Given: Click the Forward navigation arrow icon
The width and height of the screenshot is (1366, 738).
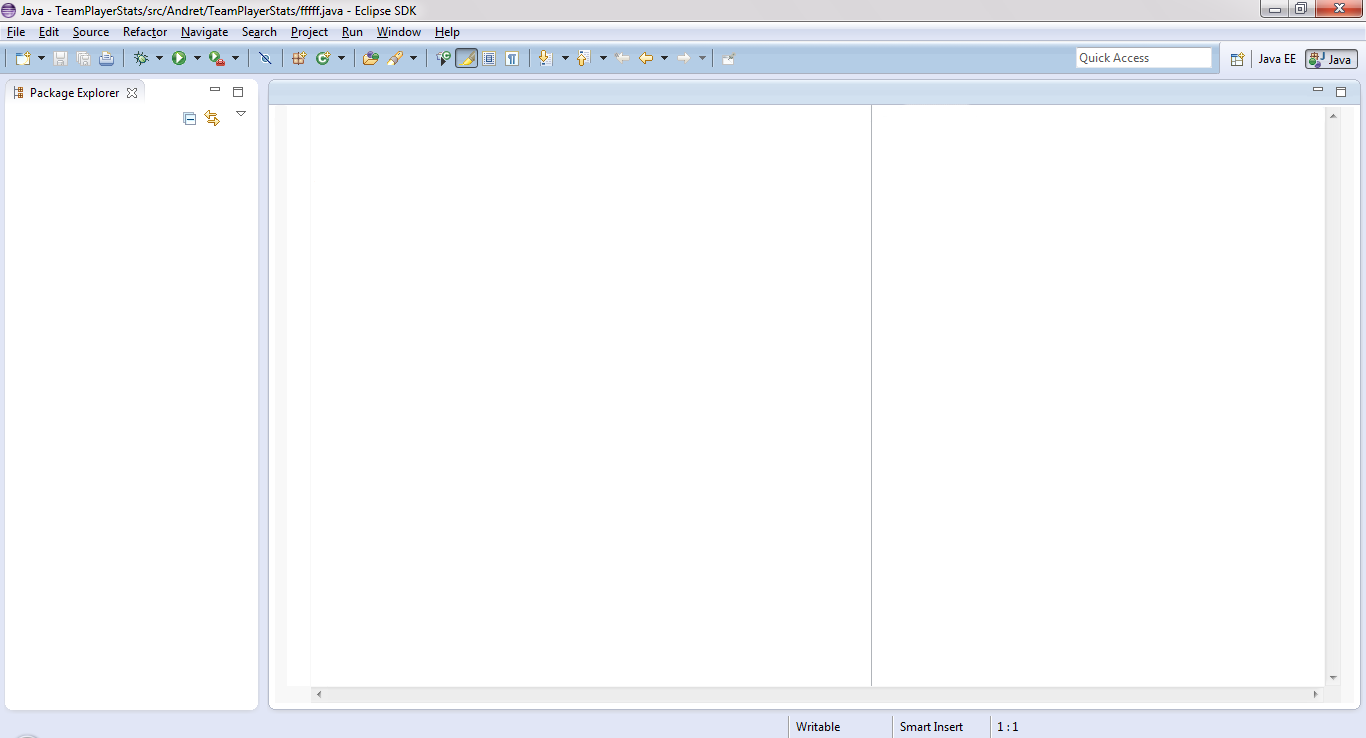Looking at the screenshot, I should (684, 58).
